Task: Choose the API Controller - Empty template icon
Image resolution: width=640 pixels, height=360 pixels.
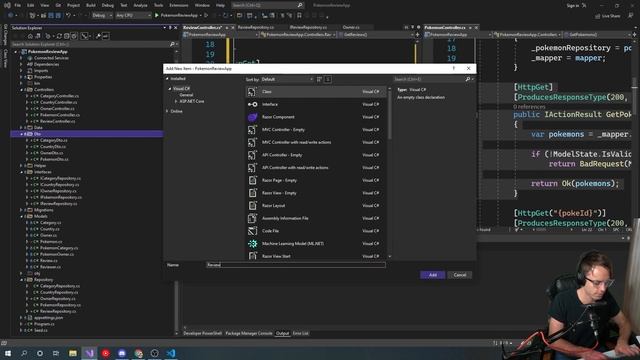Action: point(252,155)
